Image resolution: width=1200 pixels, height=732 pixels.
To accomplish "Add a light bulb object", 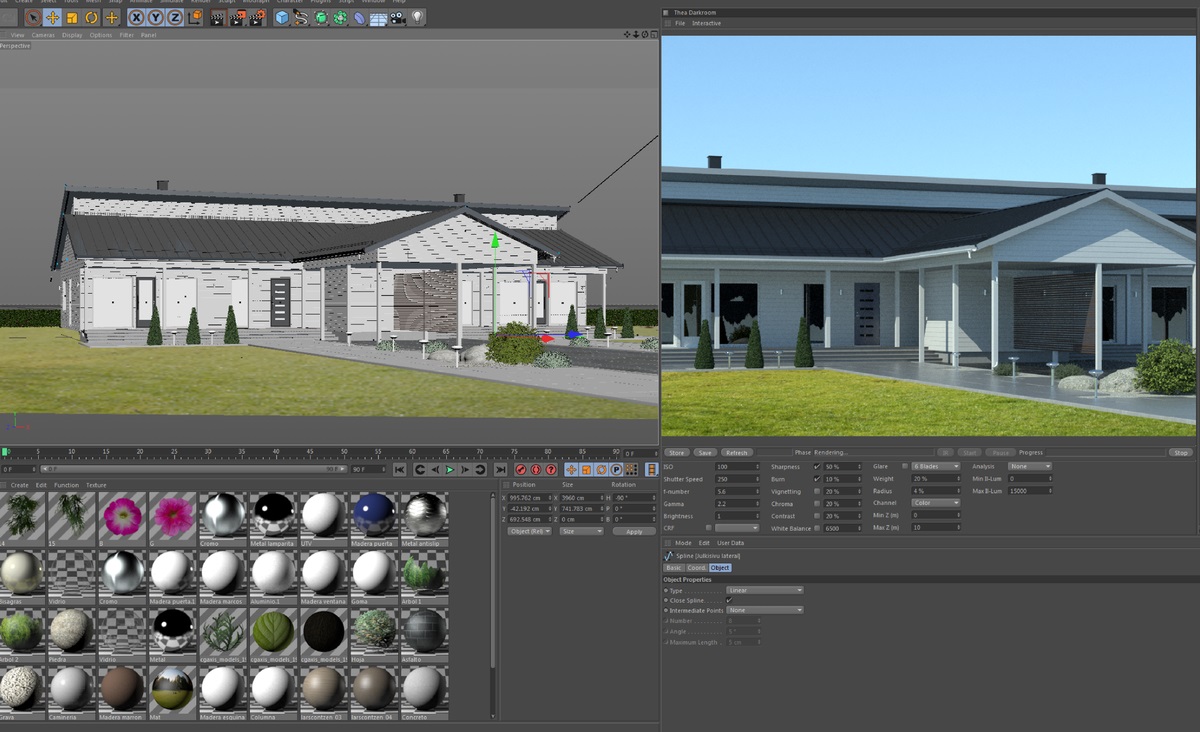I will pos(418,17).
